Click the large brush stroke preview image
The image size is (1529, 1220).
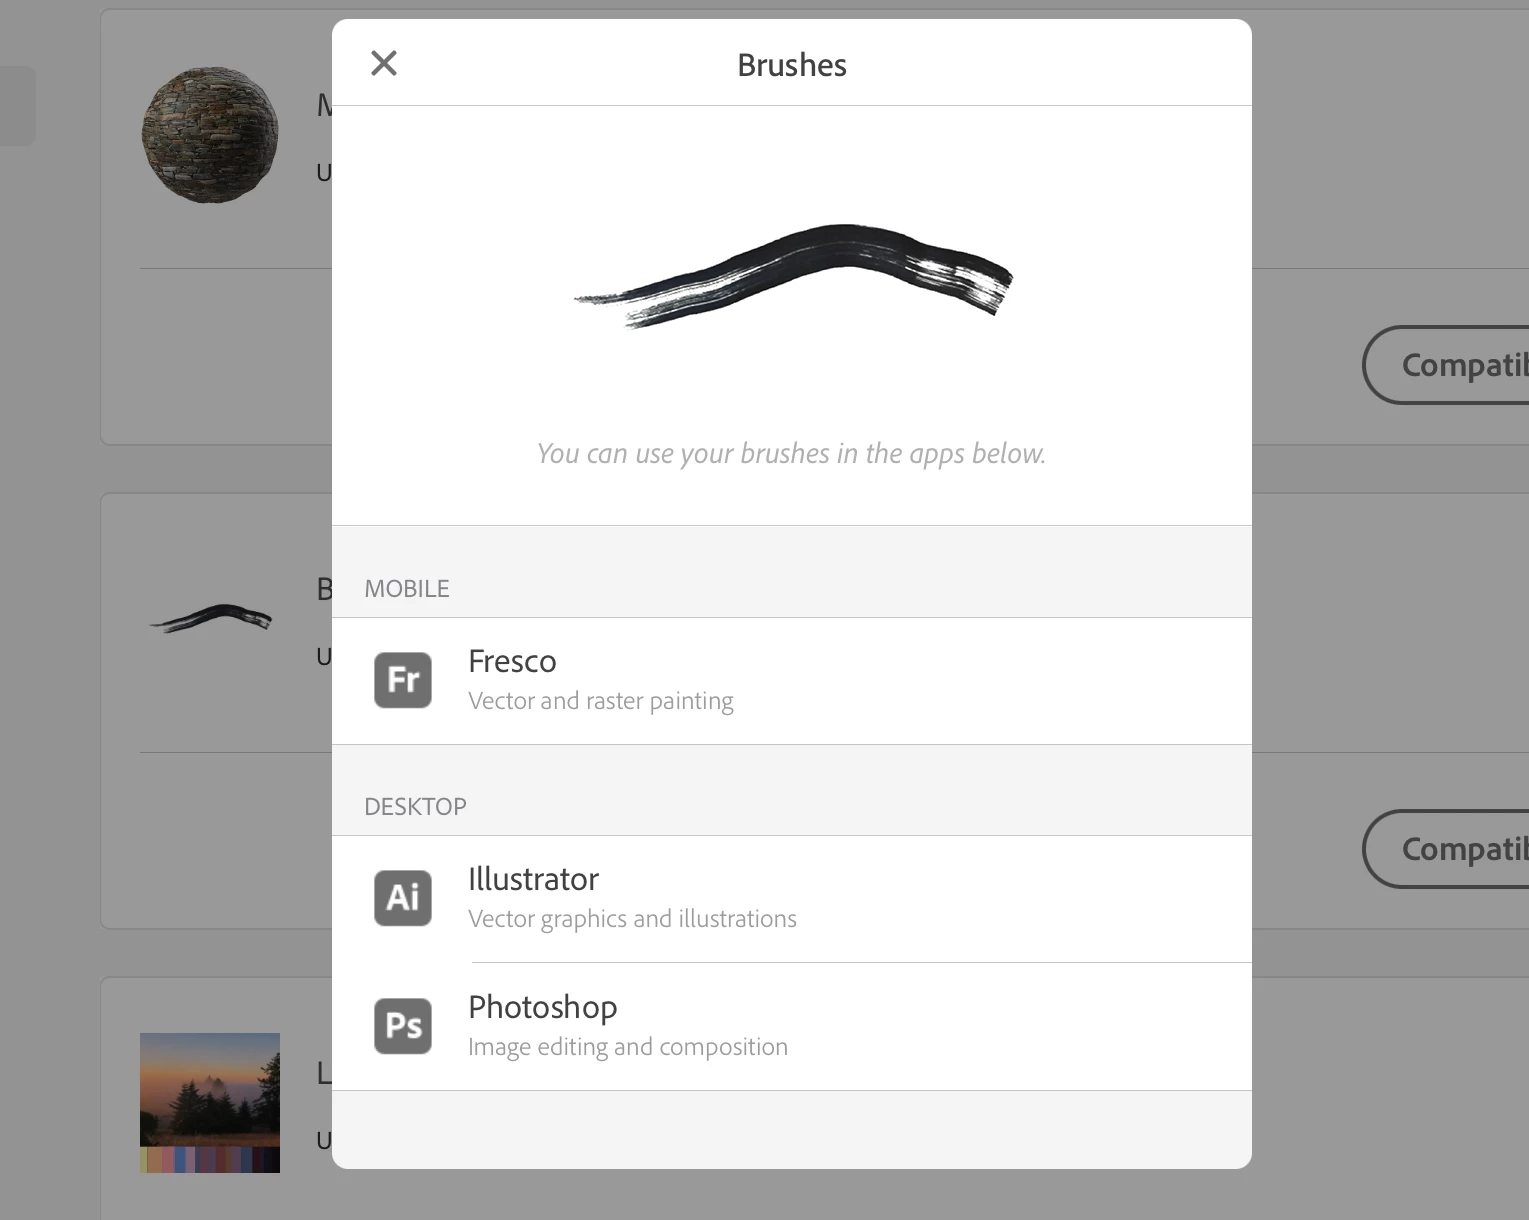coord(793,276)
